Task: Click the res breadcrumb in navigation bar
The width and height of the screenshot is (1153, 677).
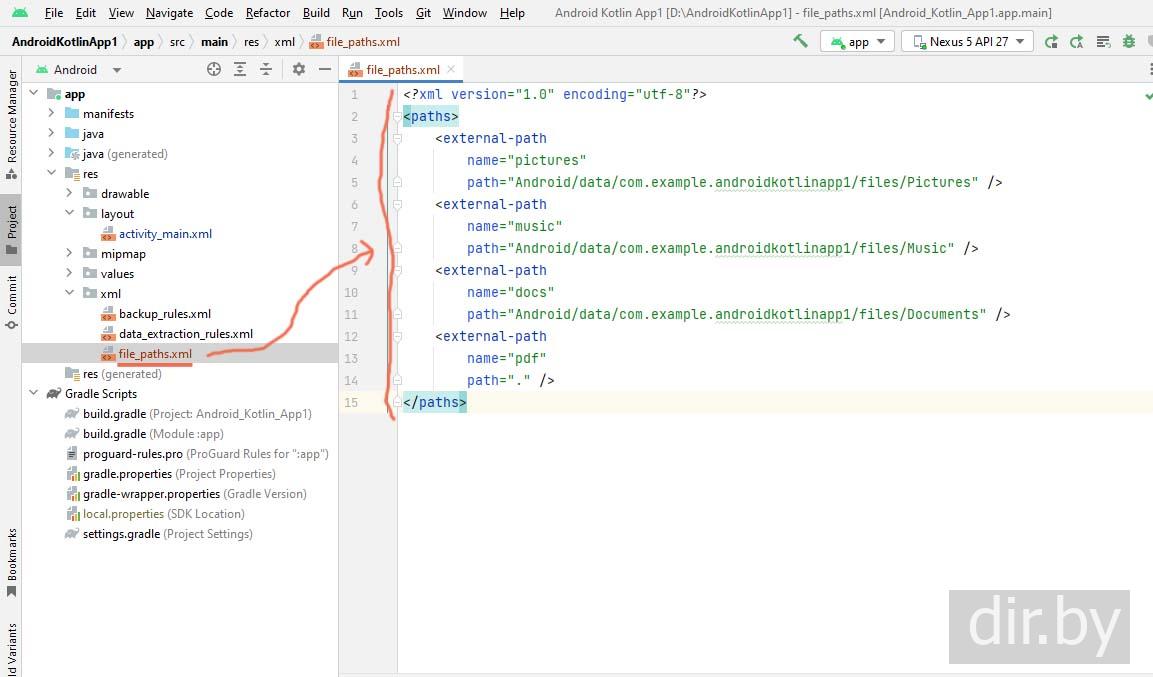Action: (x=251, y=42)
